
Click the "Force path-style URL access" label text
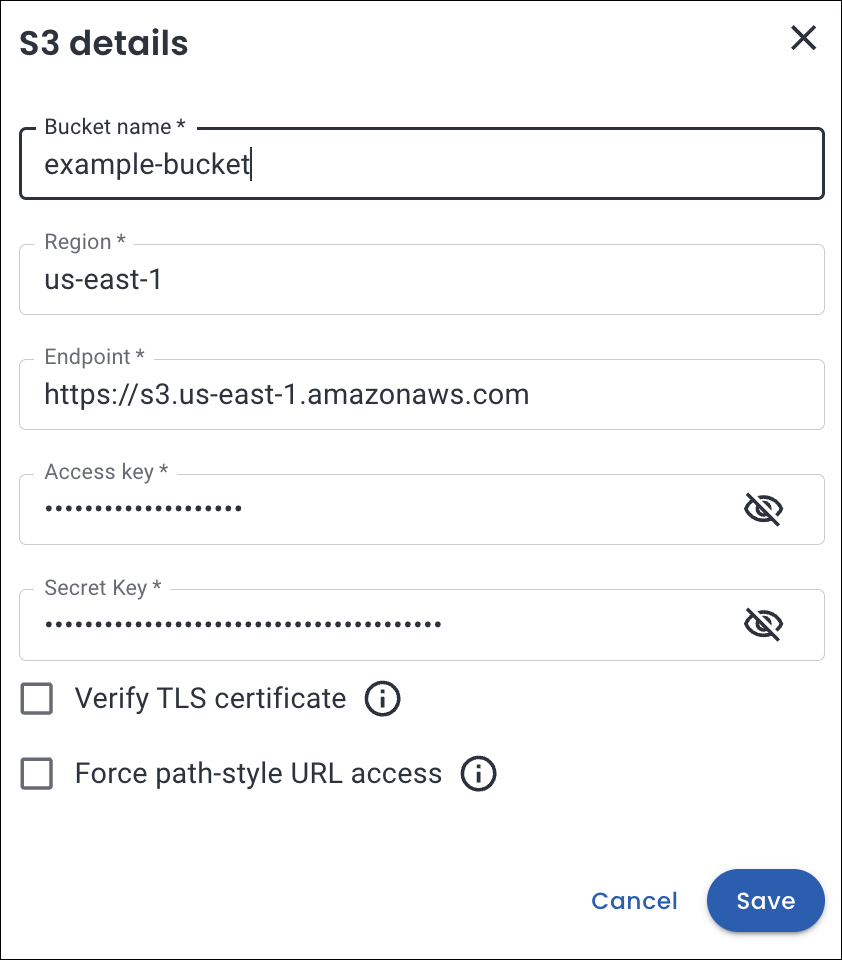[258, 774]
